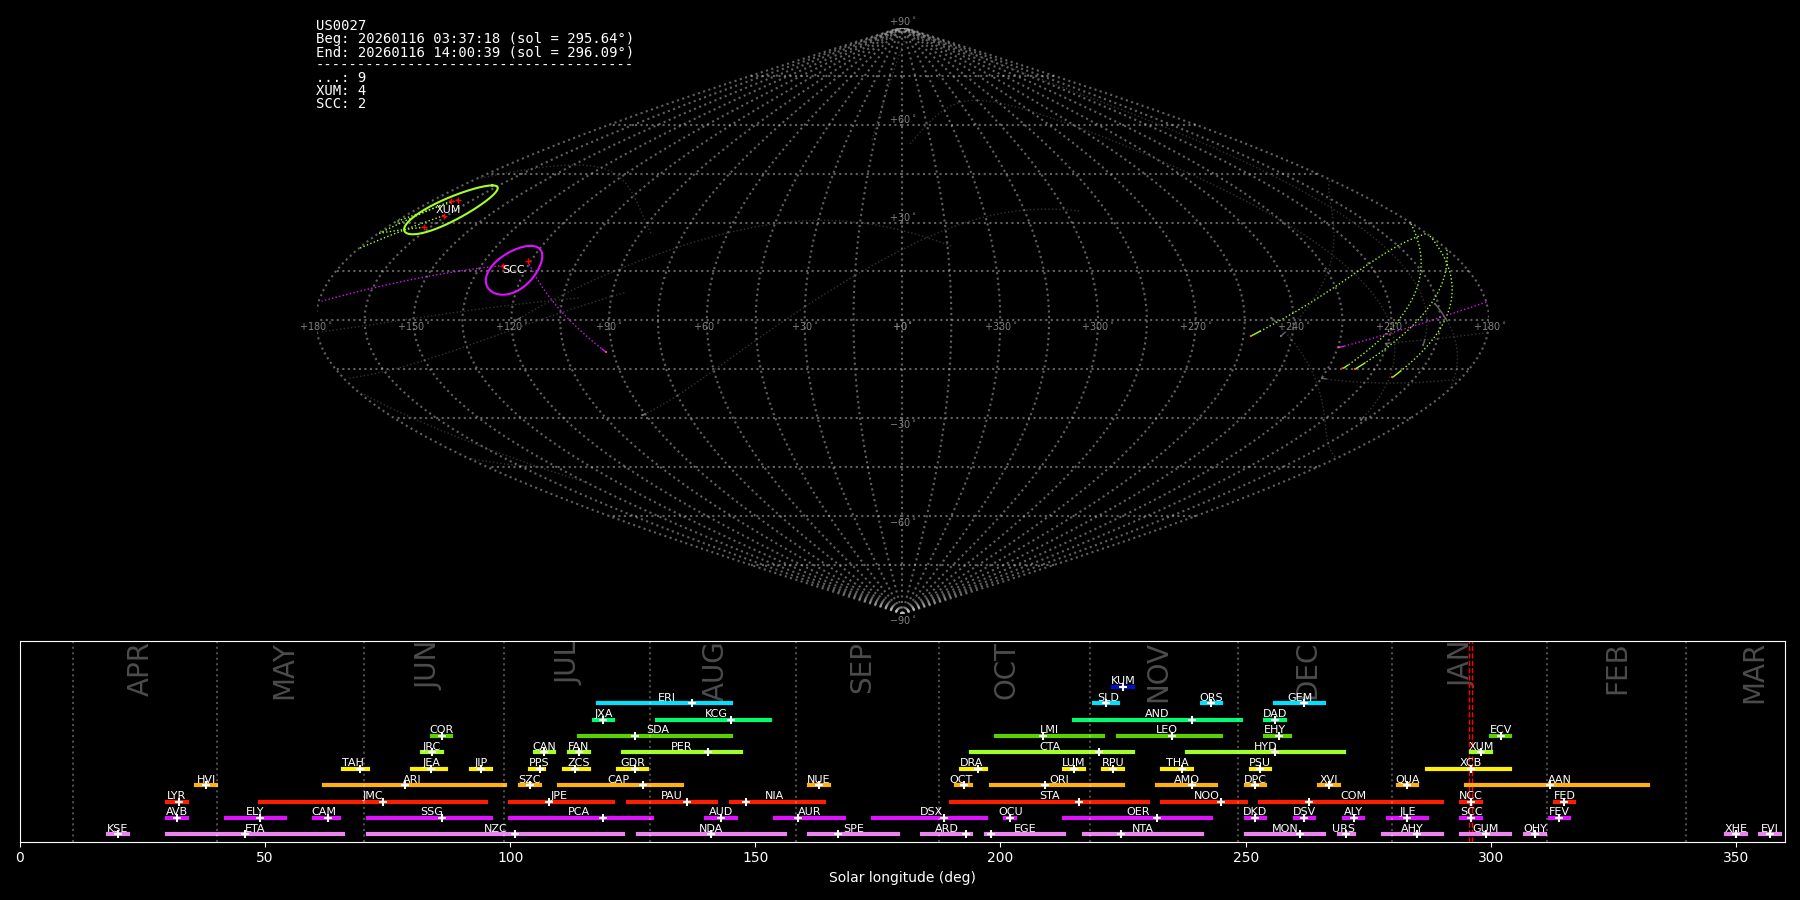Click the ECV shower label

[x=1500, y=730]
